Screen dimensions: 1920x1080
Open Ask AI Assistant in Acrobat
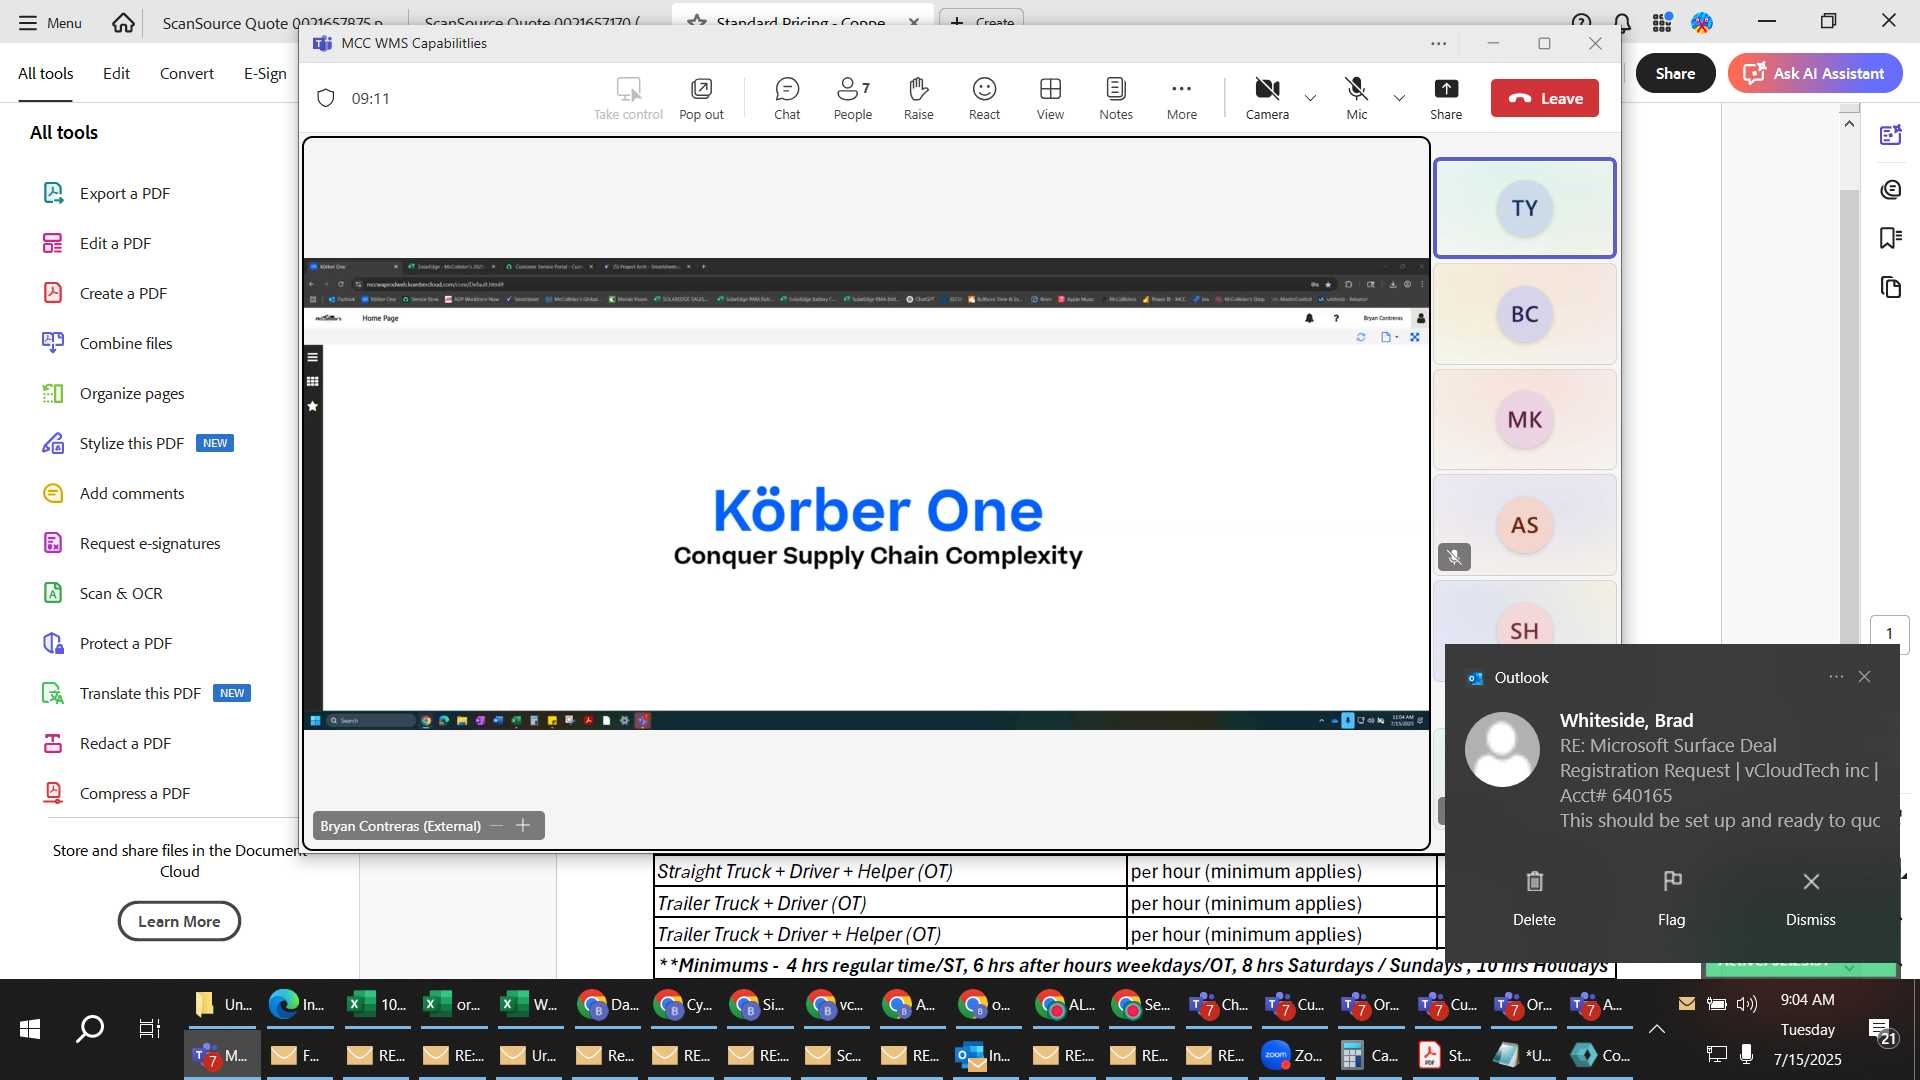point(1814,73)
